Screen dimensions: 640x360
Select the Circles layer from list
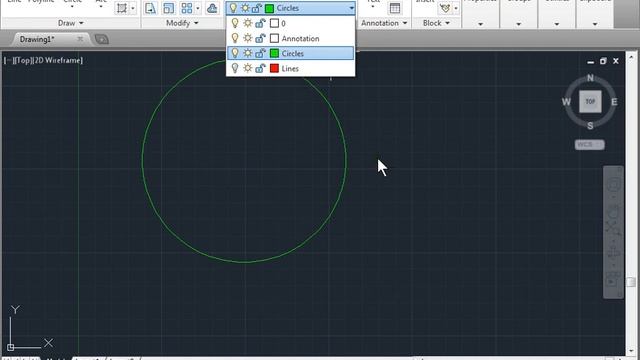coord(290,53)
